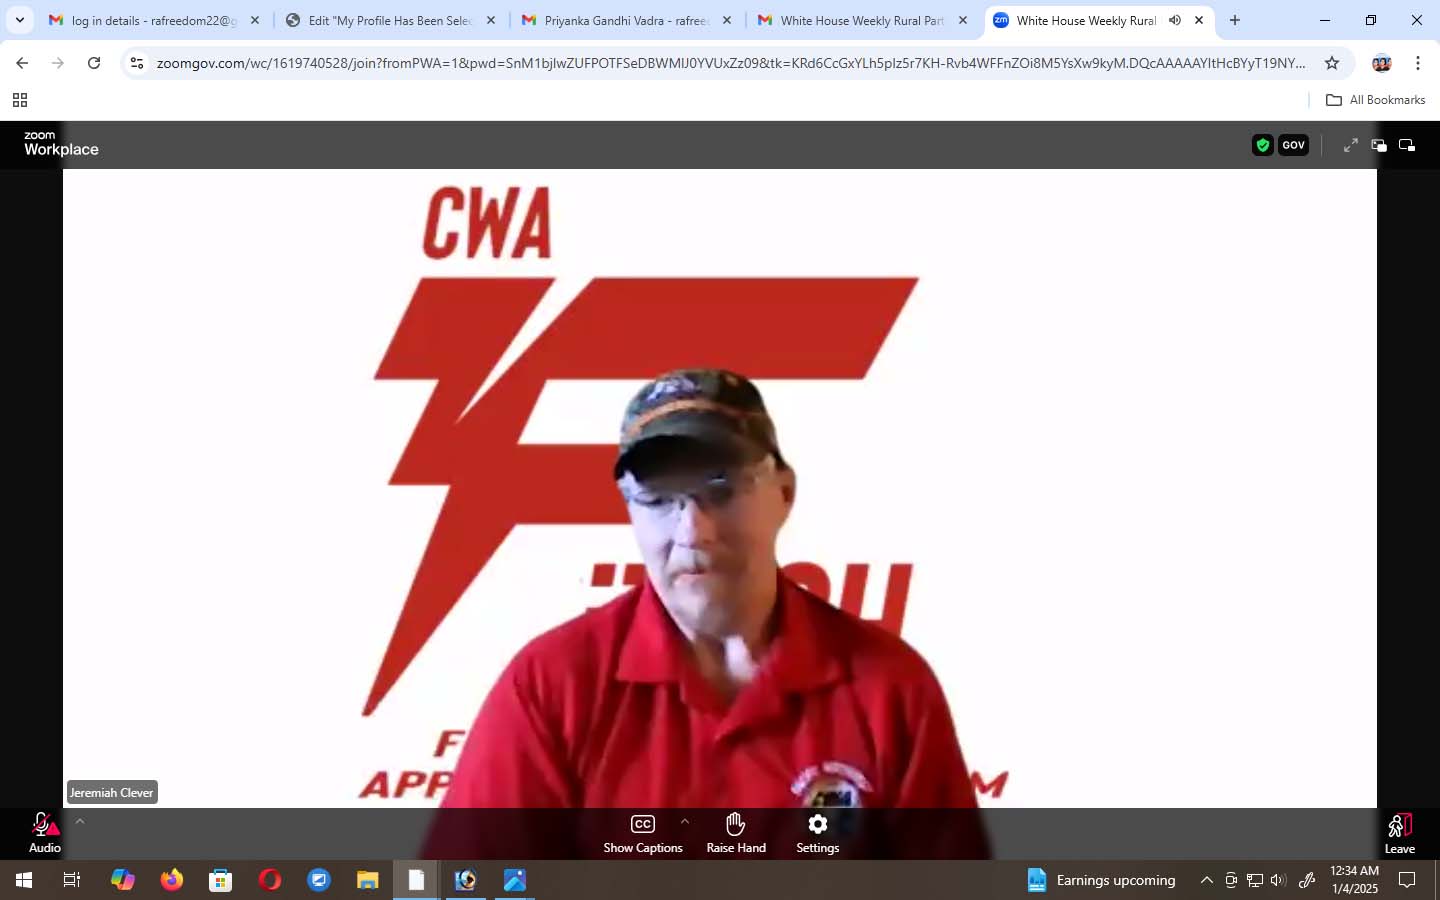
Task: Select the Jeremiah Clever name label
Action: coord(112,792)
